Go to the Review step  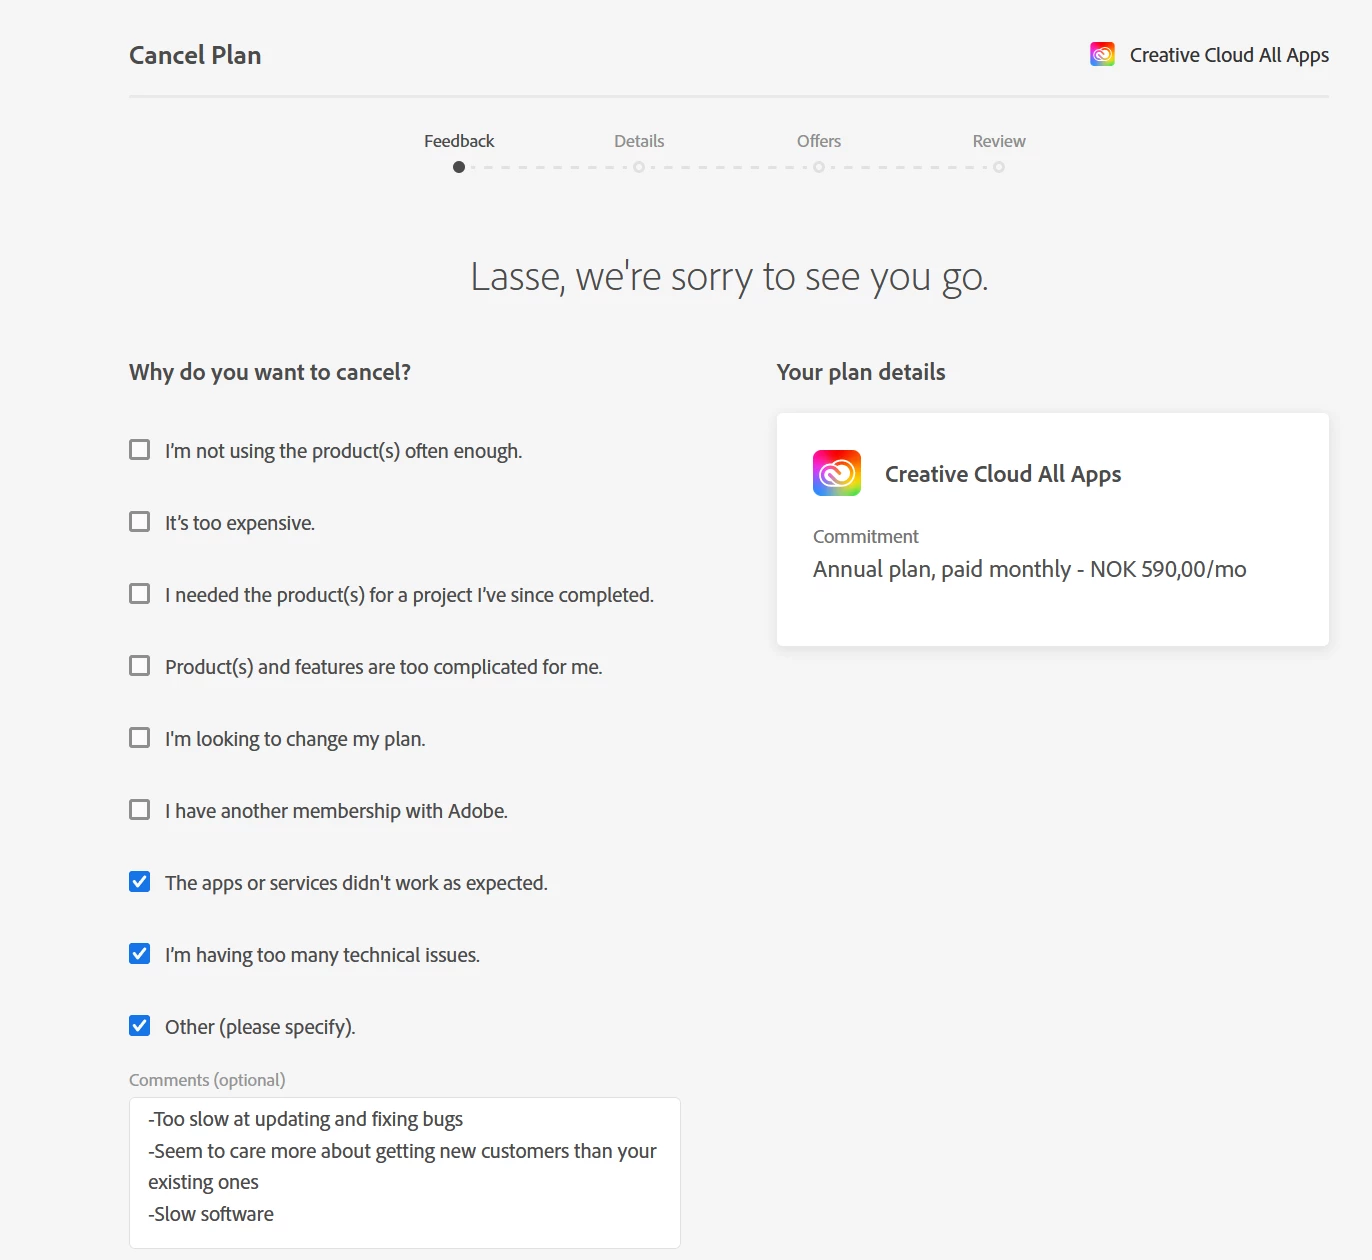(999, 141)
